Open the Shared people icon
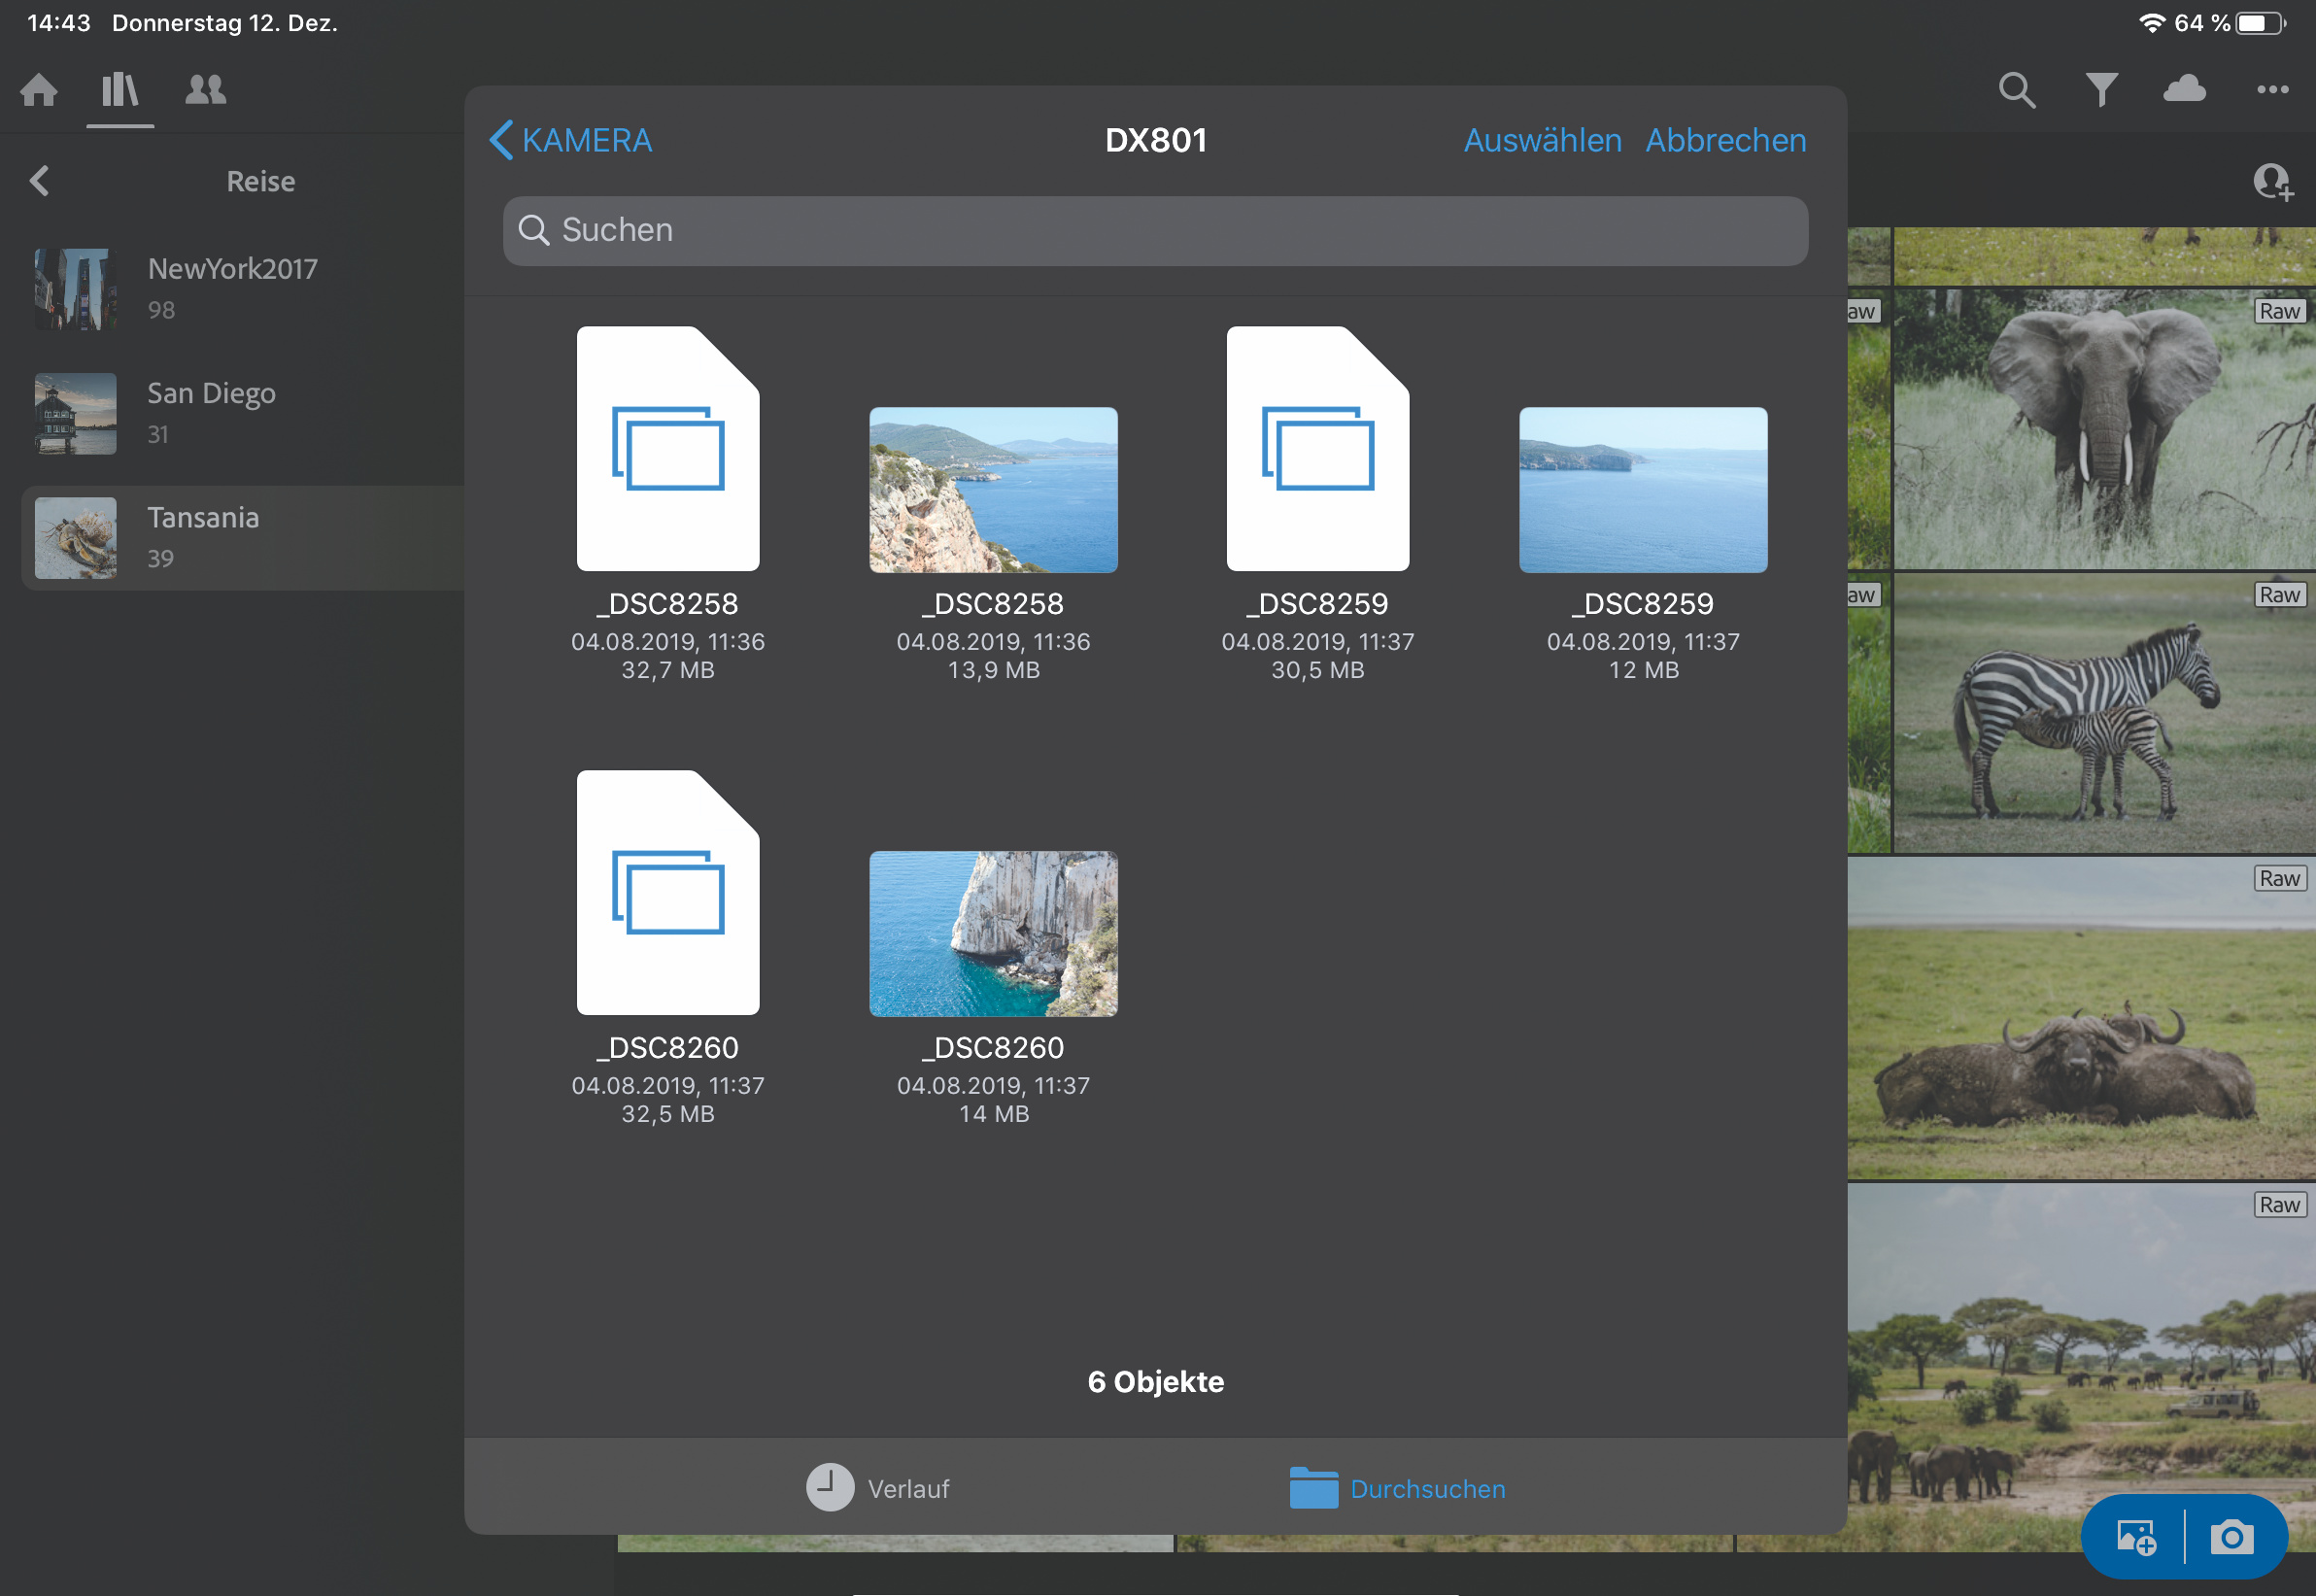Viewport: 2316px width, 1596px height. click(205, 90)
